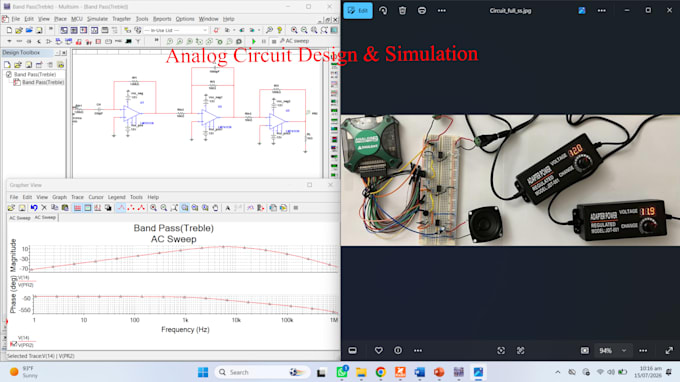Click Edit button in Photos viewer
This screenshot has width=680, height=382.
(x=358, y=10)
